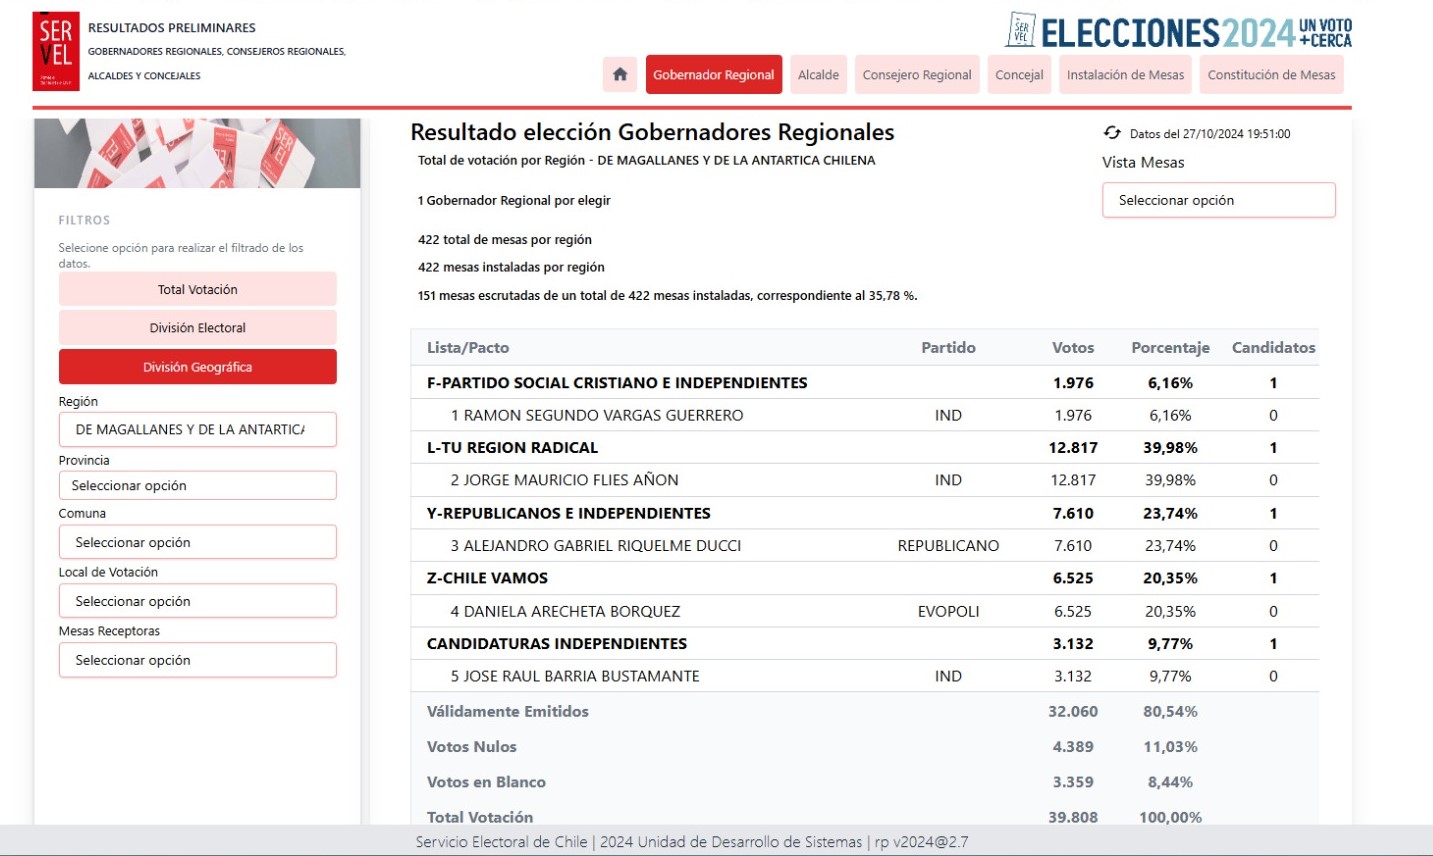Click the Partido column header
This screenshot has height=856, width=1433.
point(948,348)
